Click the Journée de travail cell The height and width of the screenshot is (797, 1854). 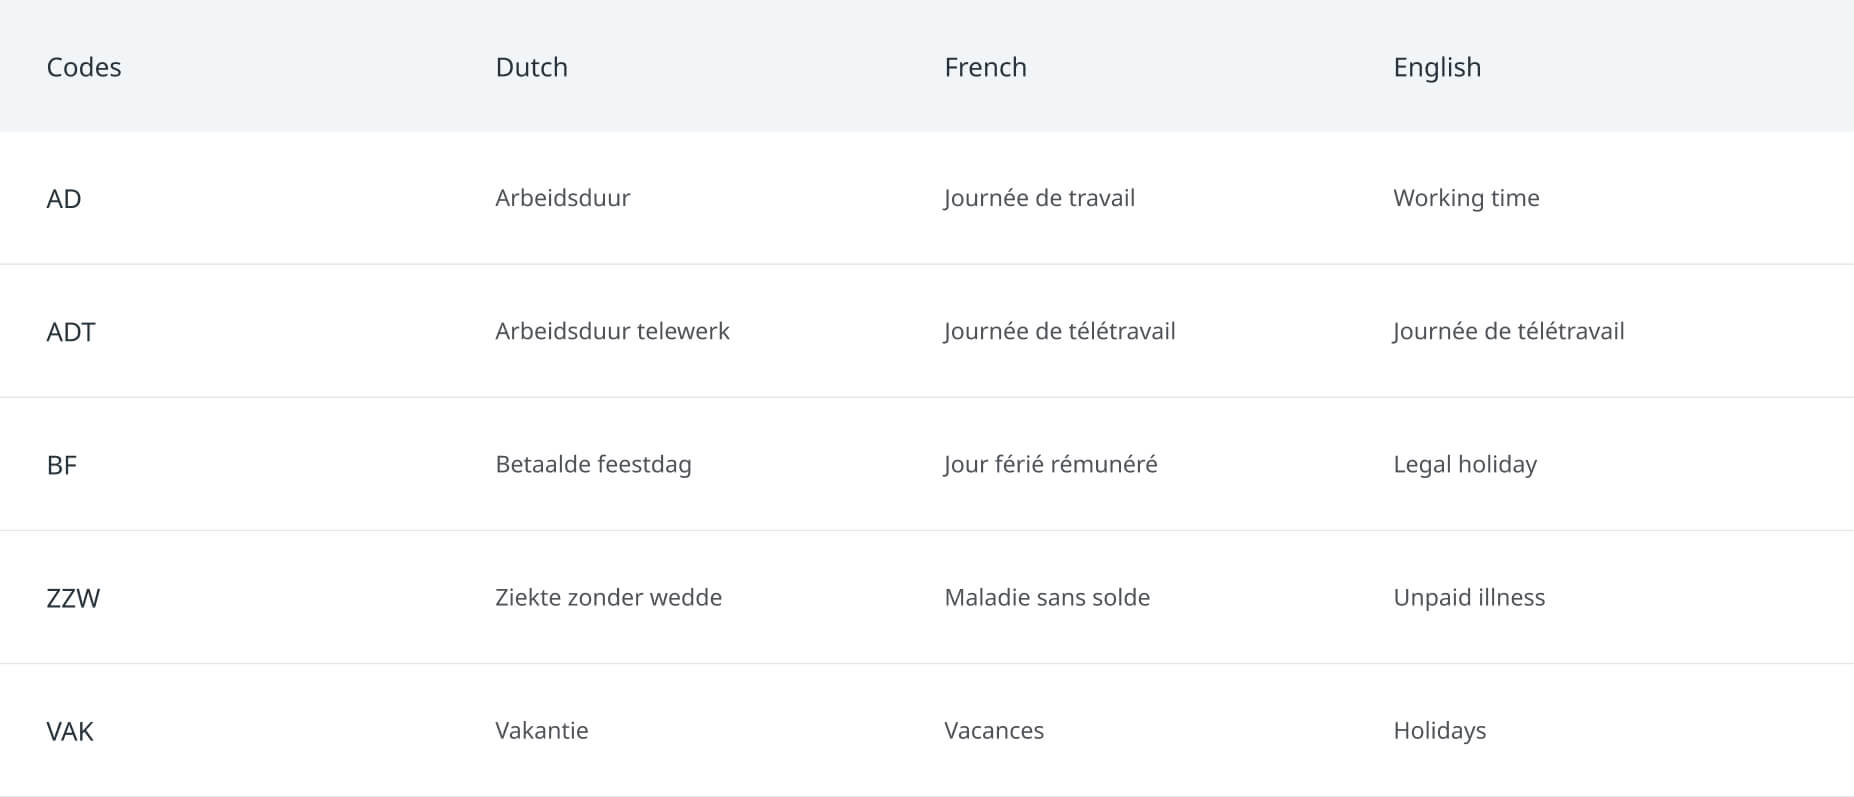pos(1039,198)
